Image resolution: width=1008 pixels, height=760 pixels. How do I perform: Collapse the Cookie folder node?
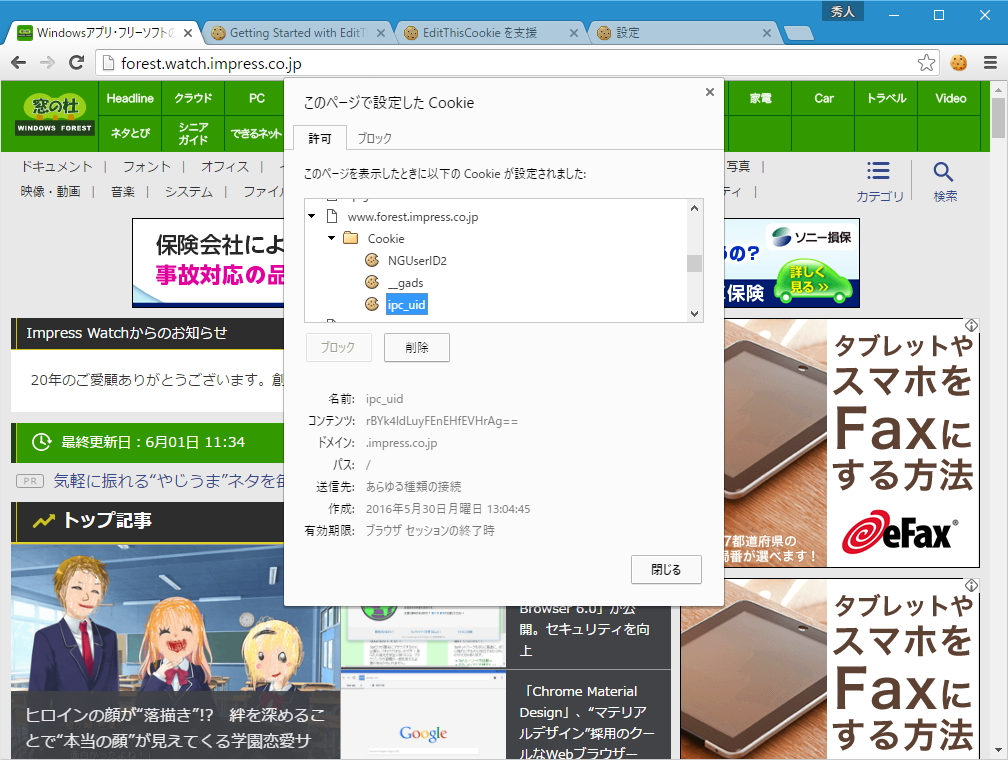click(x=331, y=238)
